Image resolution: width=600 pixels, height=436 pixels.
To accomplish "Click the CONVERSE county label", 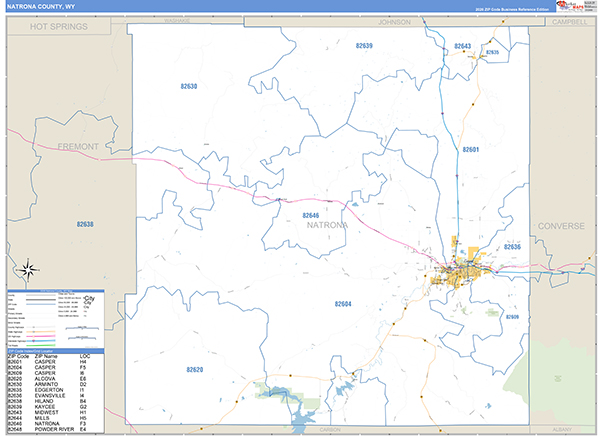I will pos(560,226).
